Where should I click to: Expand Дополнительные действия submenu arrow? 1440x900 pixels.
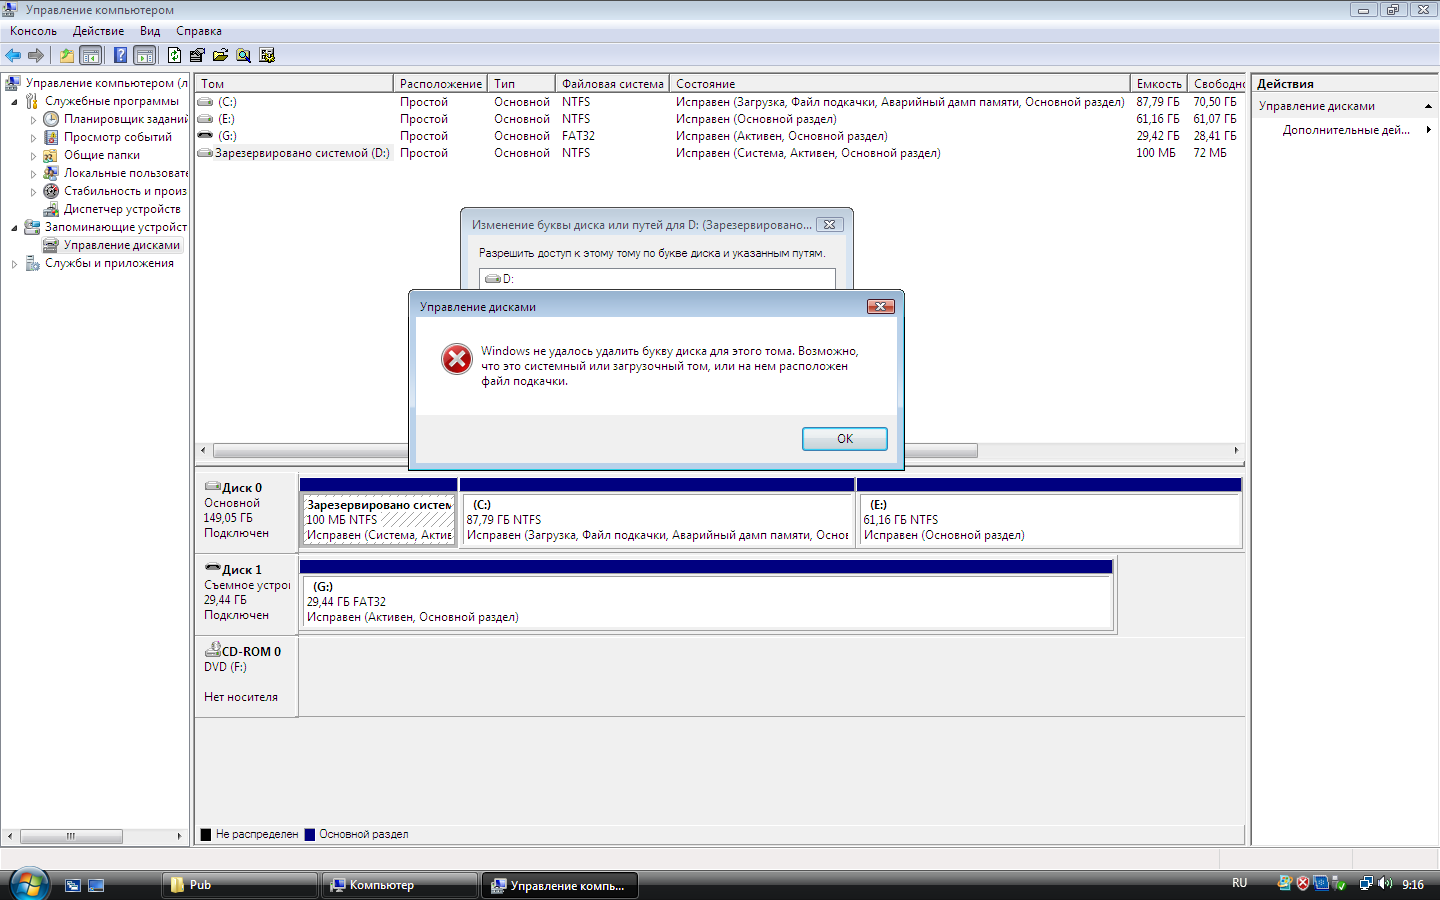1429,130
